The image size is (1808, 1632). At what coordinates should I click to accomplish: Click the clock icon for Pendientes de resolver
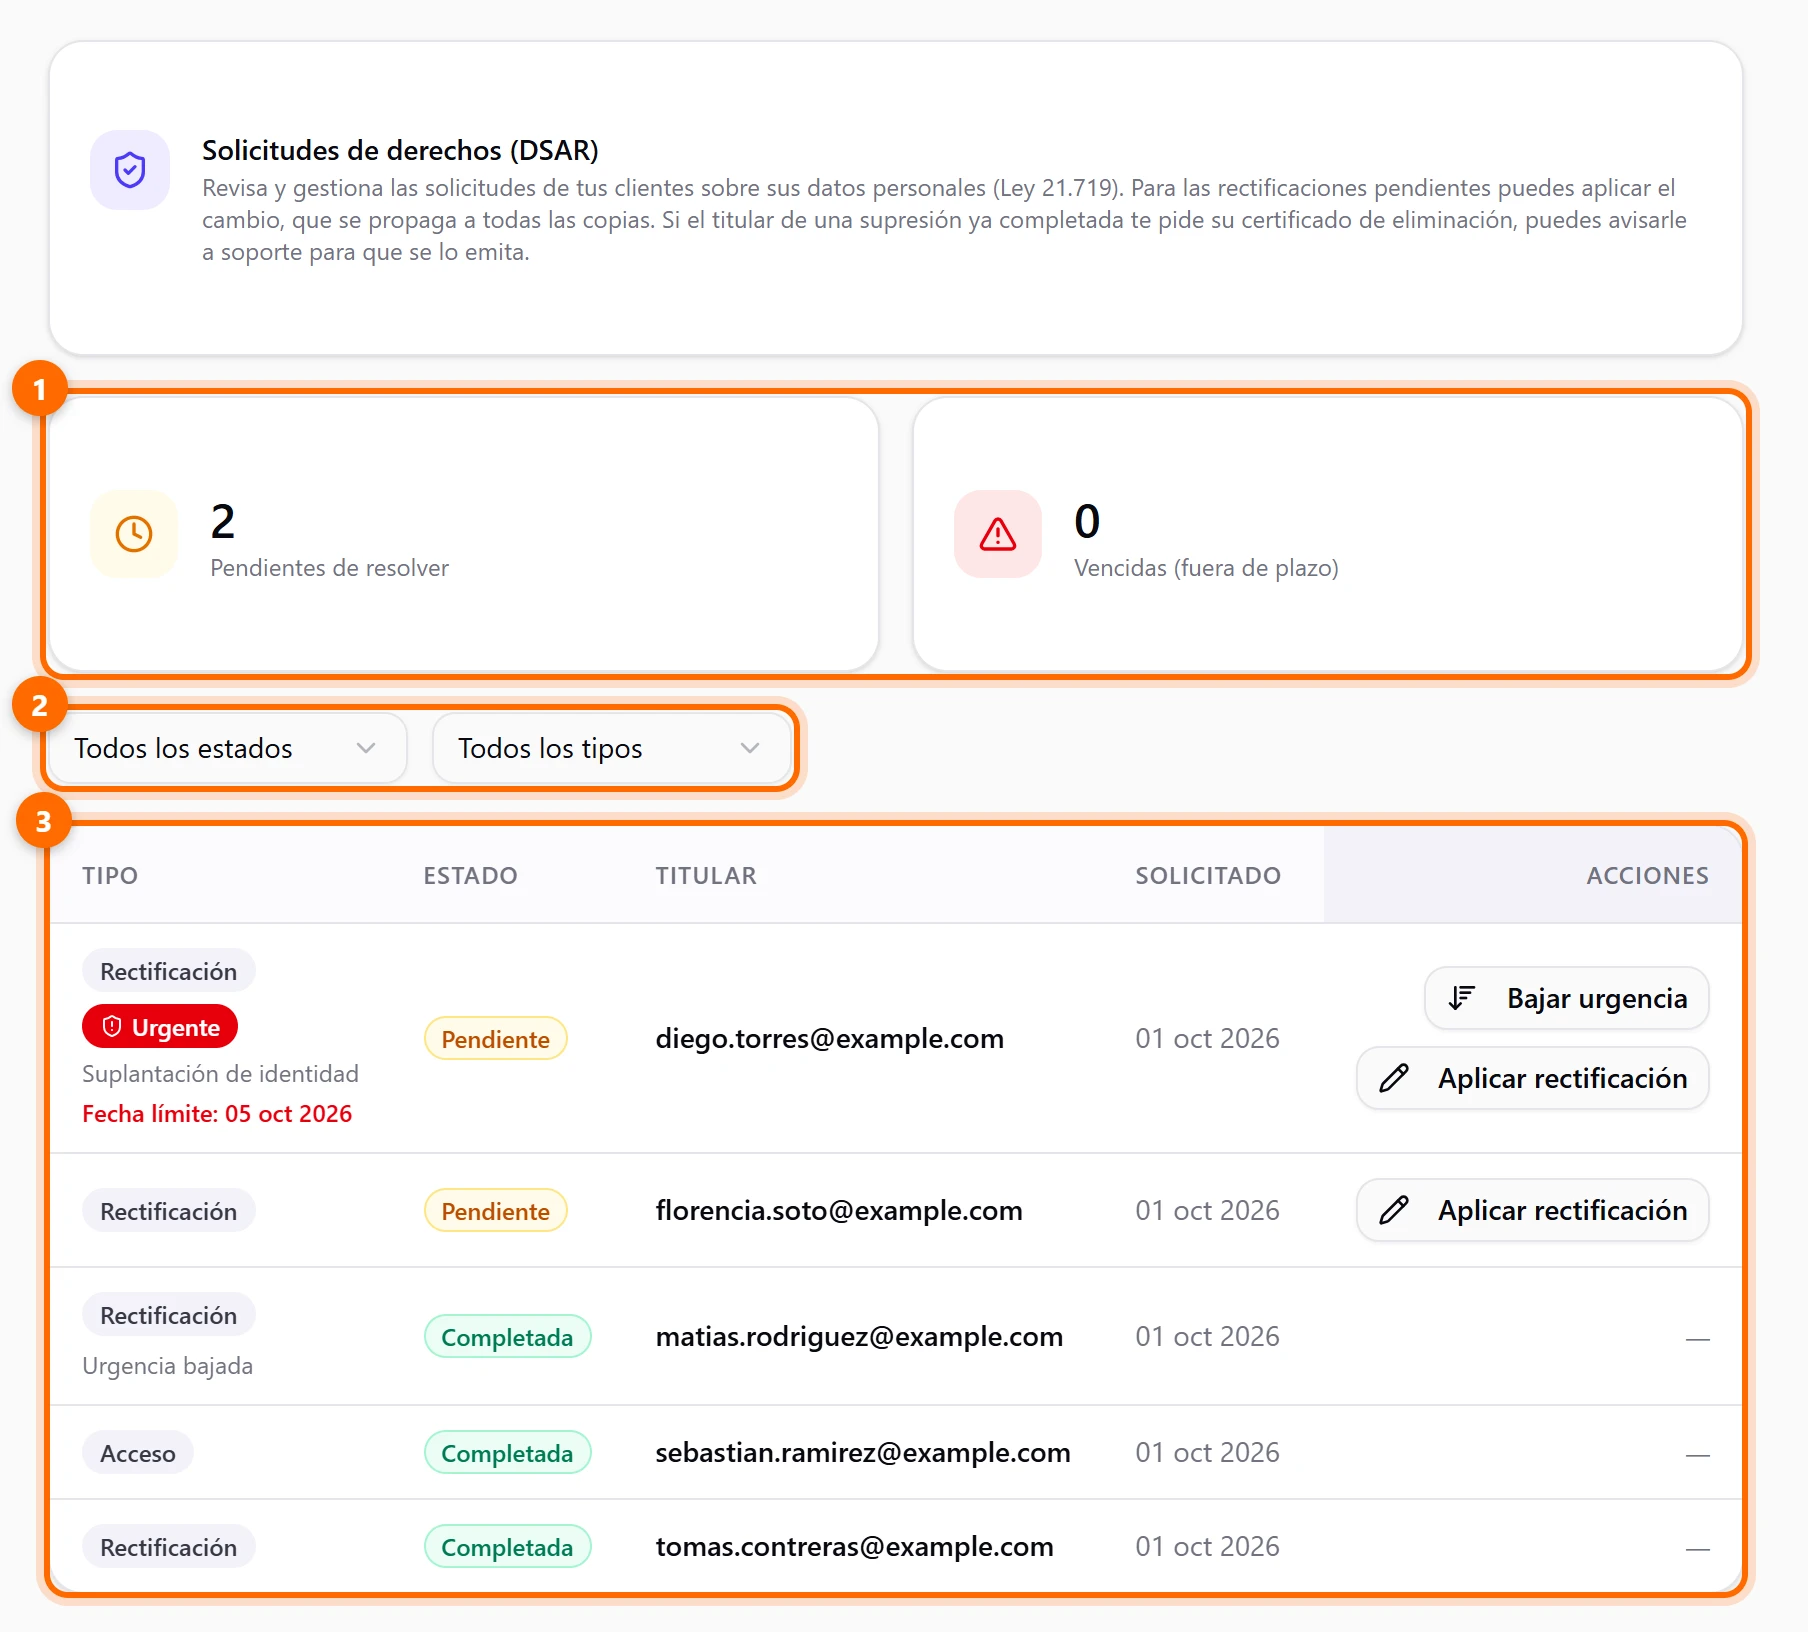(x=134, y=534)
